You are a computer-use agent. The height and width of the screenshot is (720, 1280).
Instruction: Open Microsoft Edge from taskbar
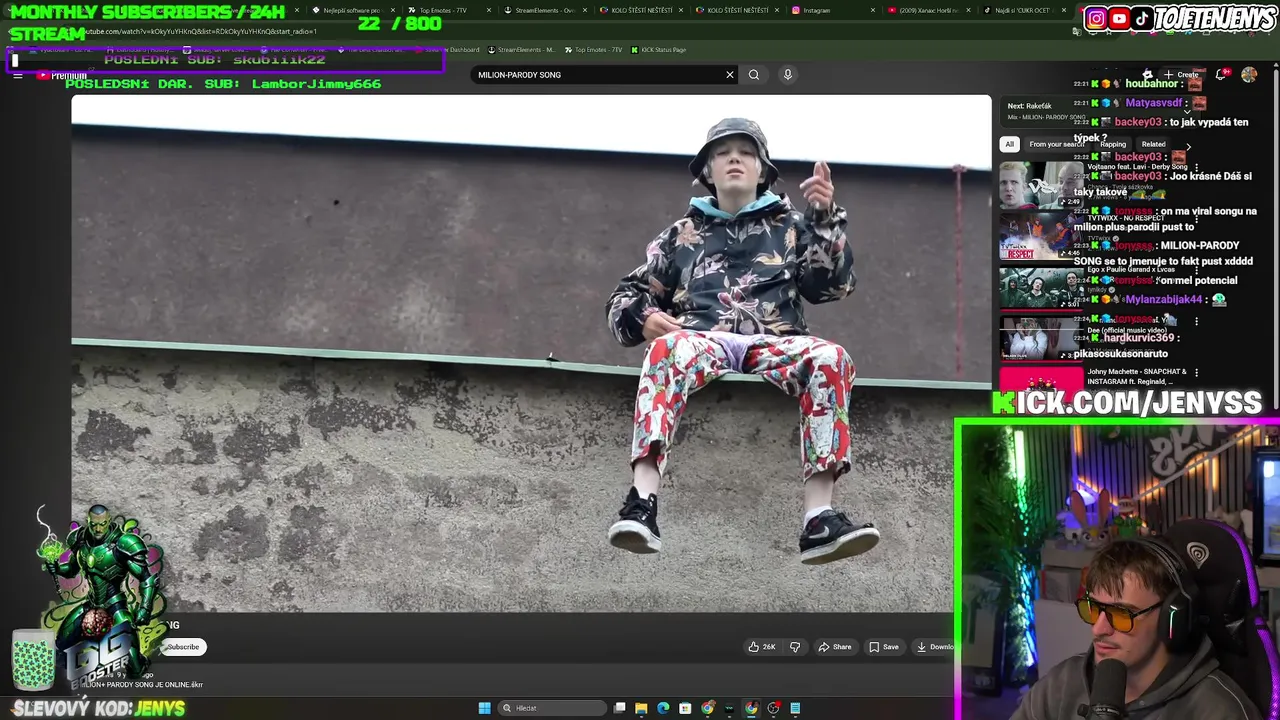(663, 708)
